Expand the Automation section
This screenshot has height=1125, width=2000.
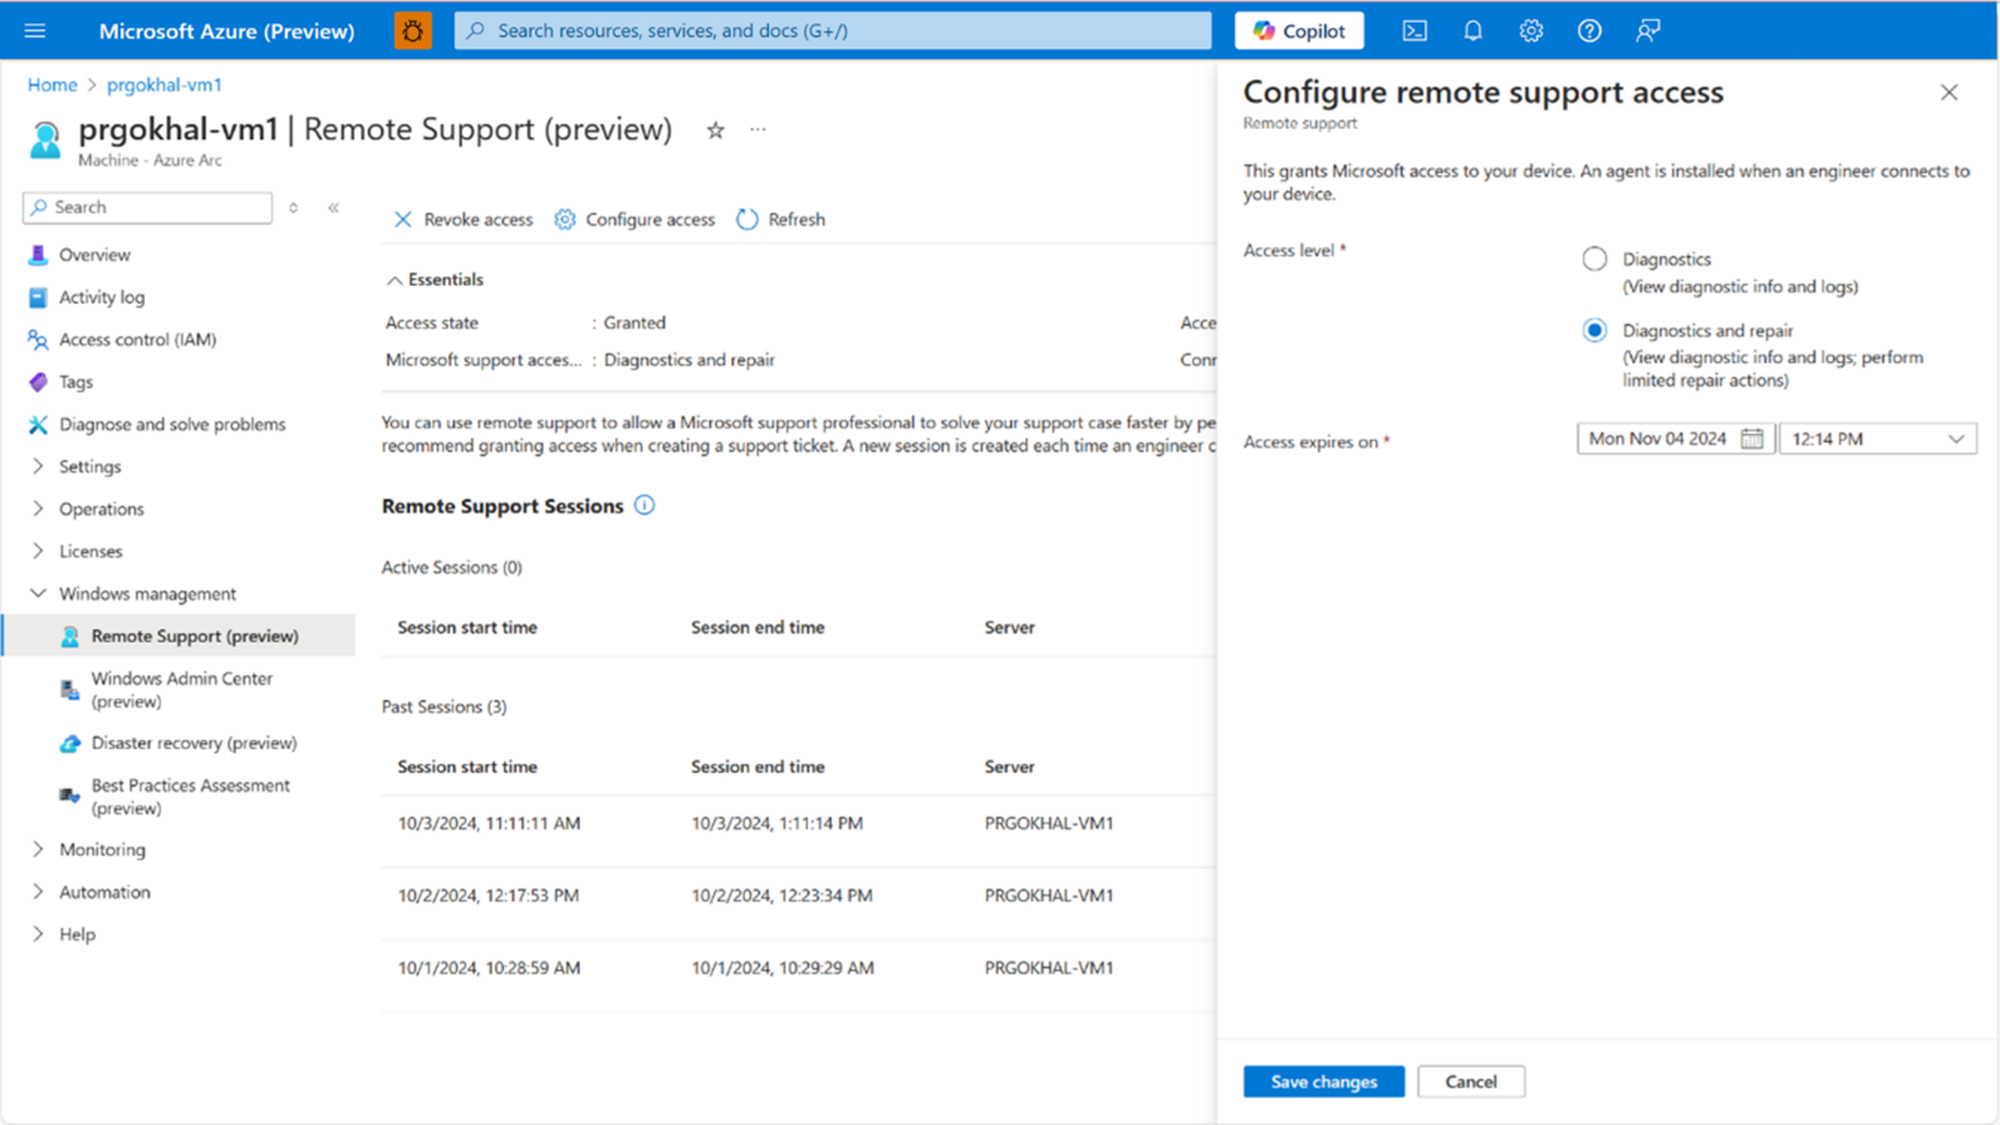(x=38, y=891)
